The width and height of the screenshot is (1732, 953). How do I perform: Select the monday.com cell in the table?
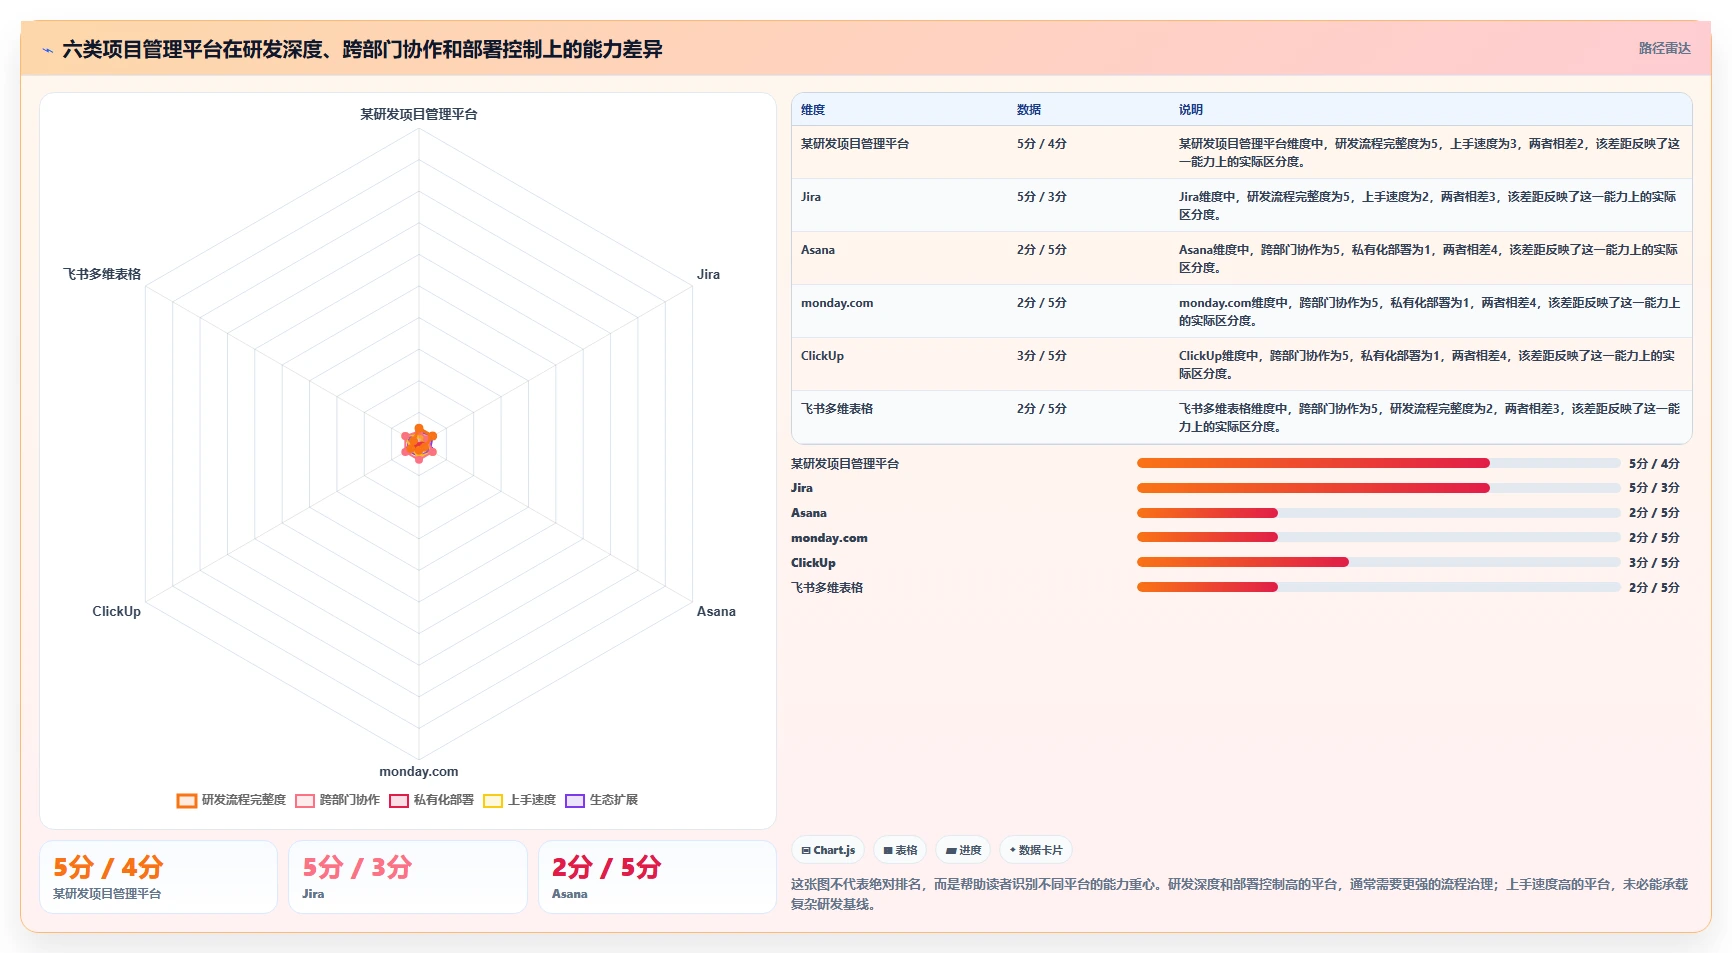(x=837, y=303)
